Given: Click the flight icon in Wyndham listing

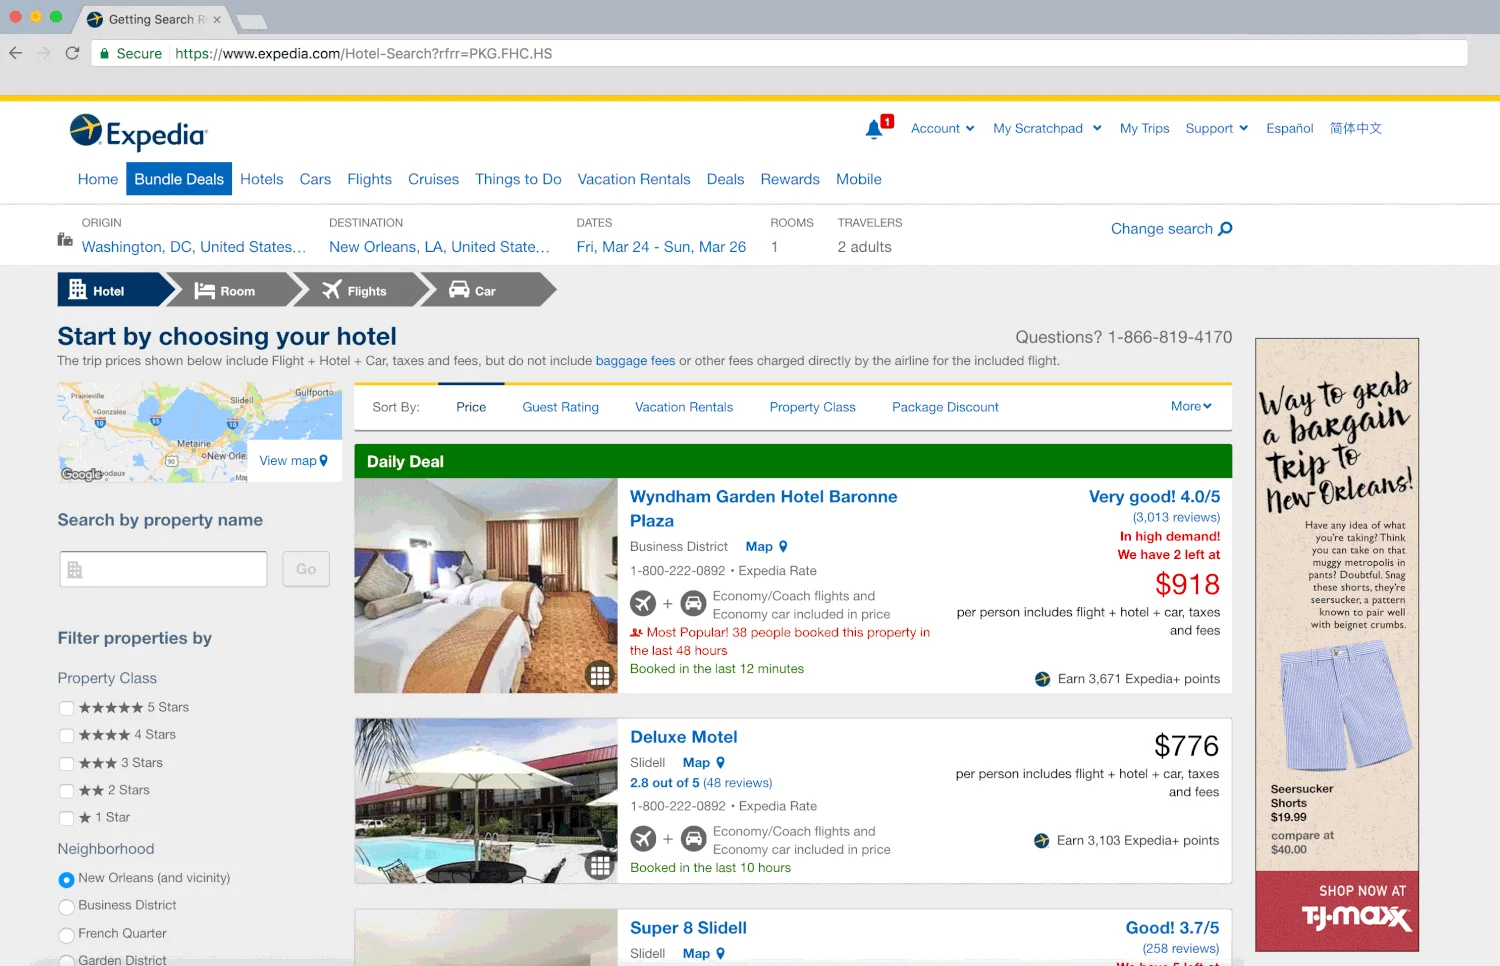Looking at the screenshot, I should click(643, 604).
